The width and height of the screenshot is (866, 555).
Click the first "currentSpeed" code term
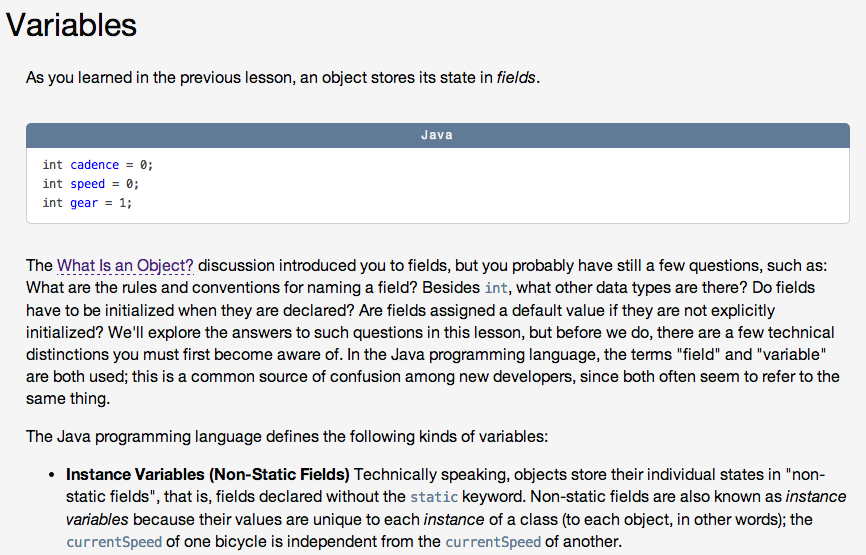[x=107, y=542]
